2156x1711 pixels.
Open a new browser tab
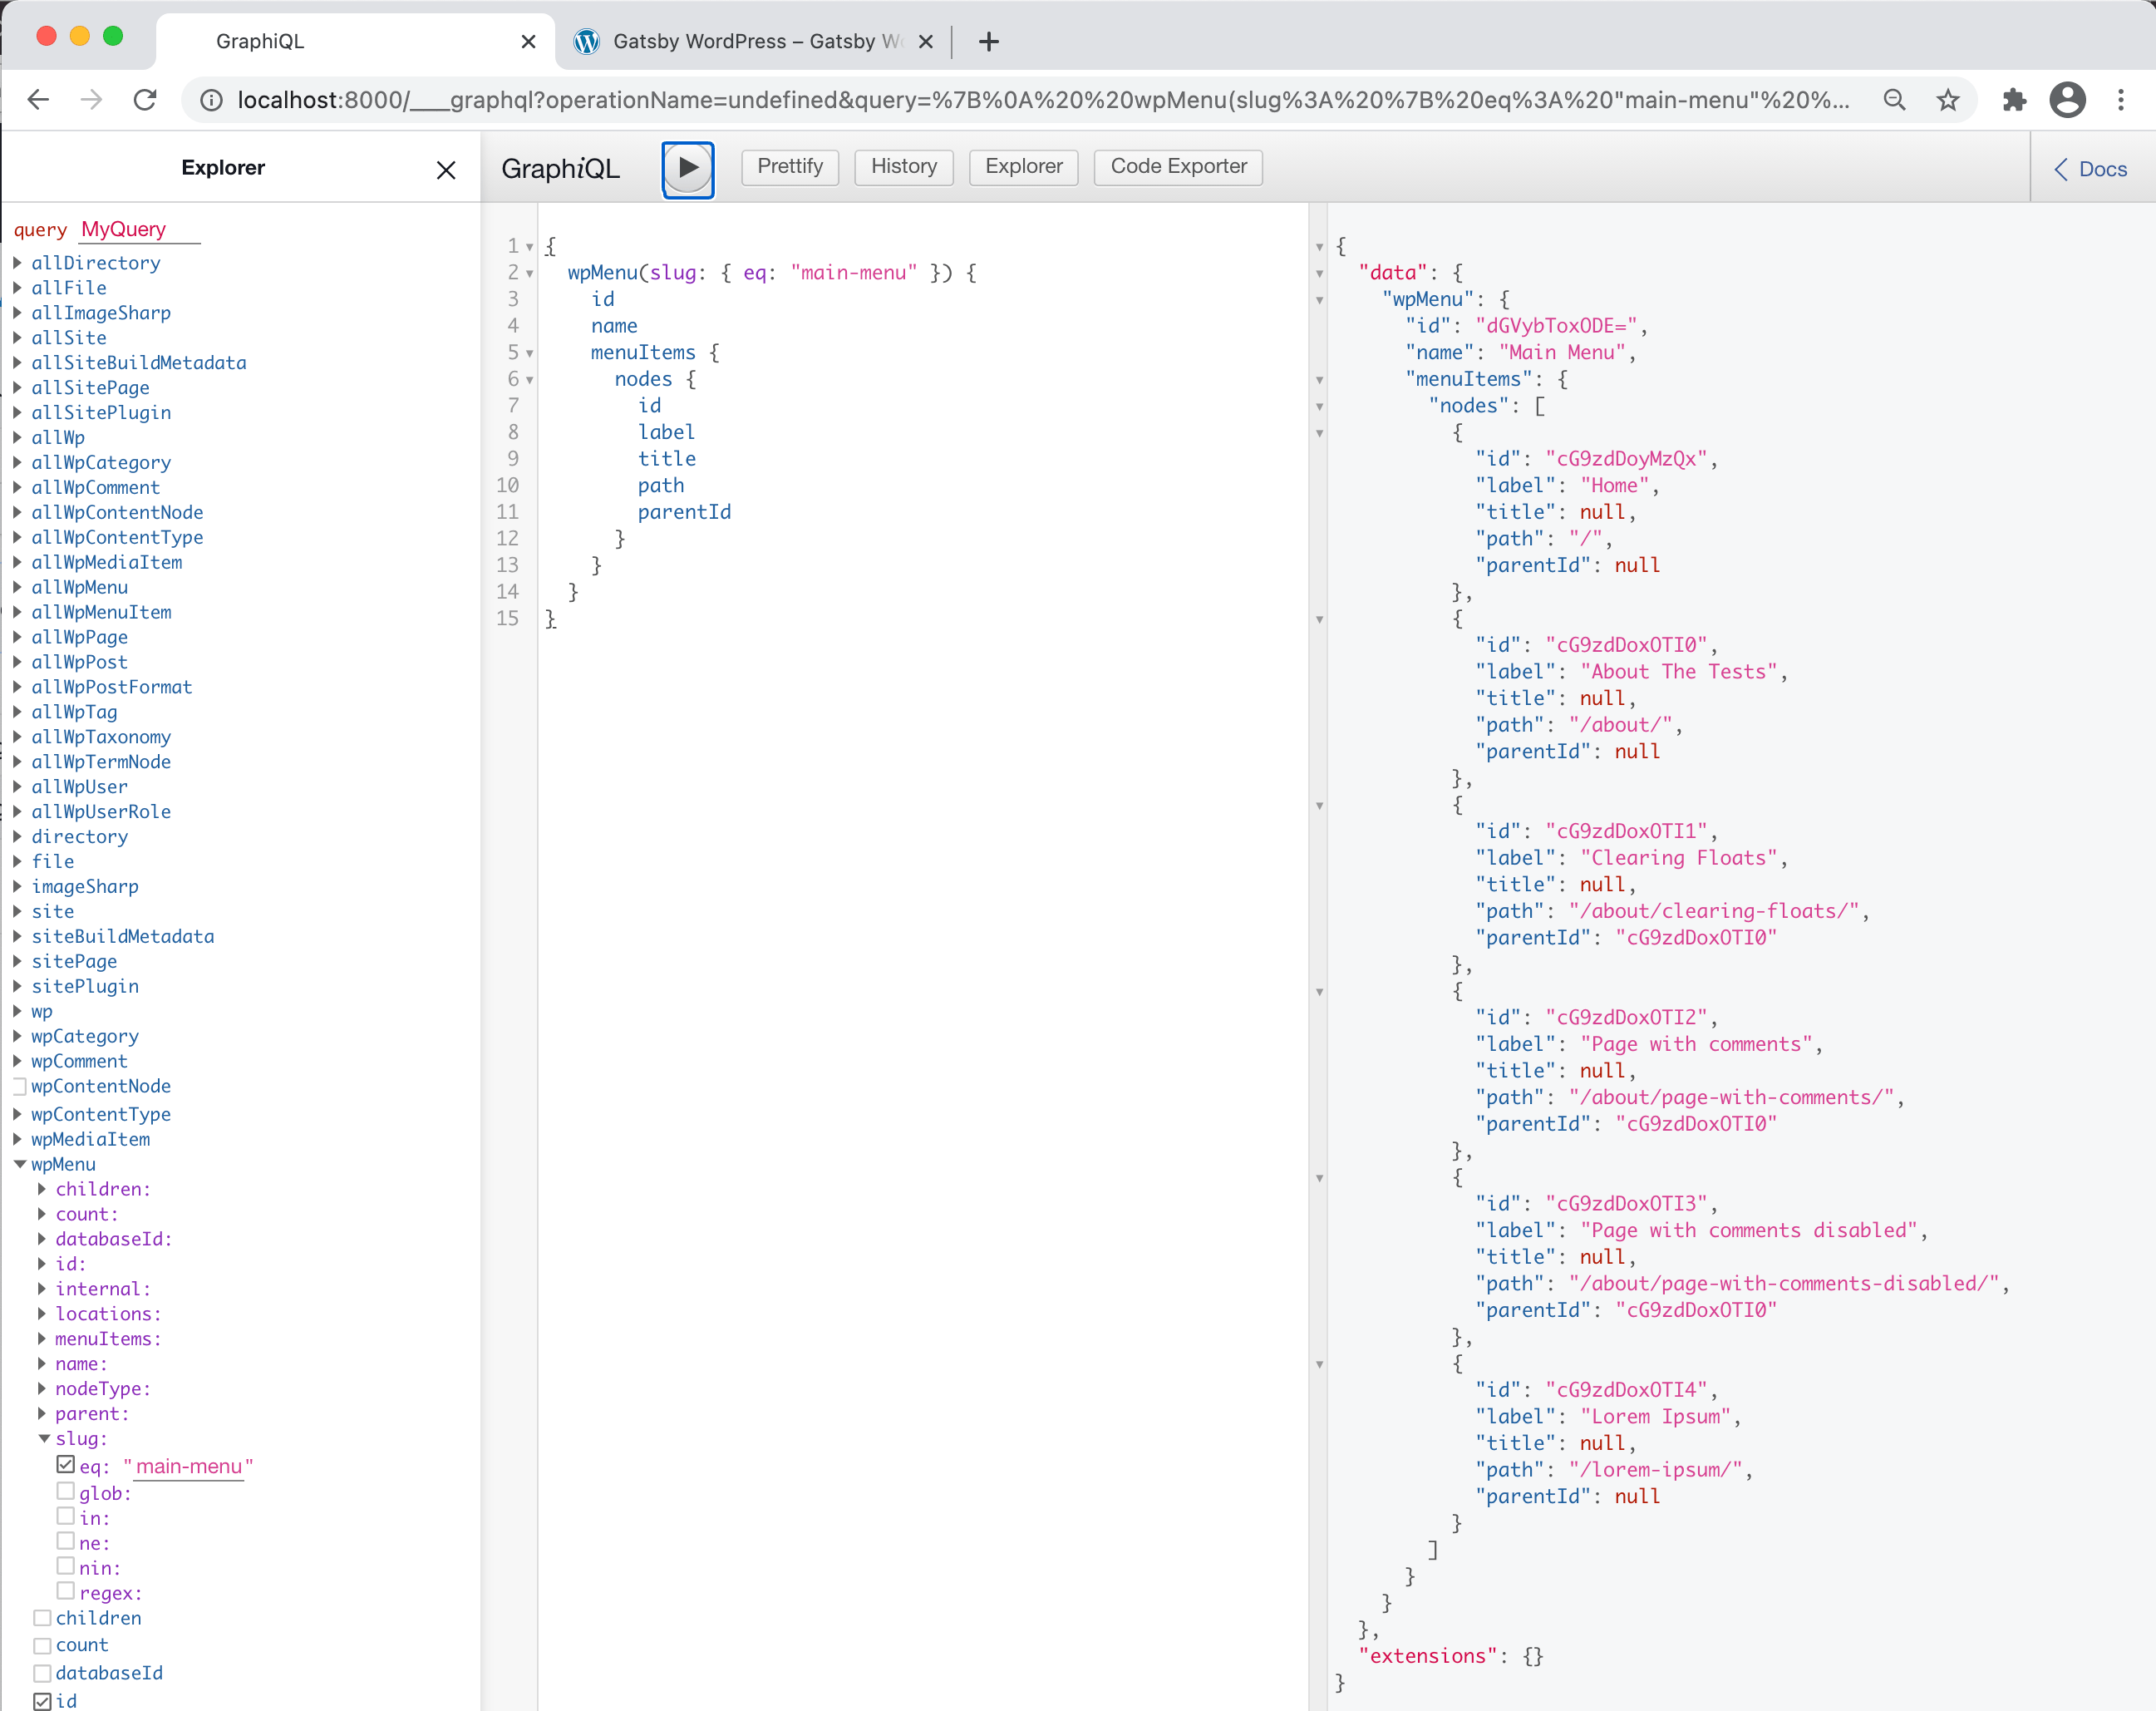(989, 41)
